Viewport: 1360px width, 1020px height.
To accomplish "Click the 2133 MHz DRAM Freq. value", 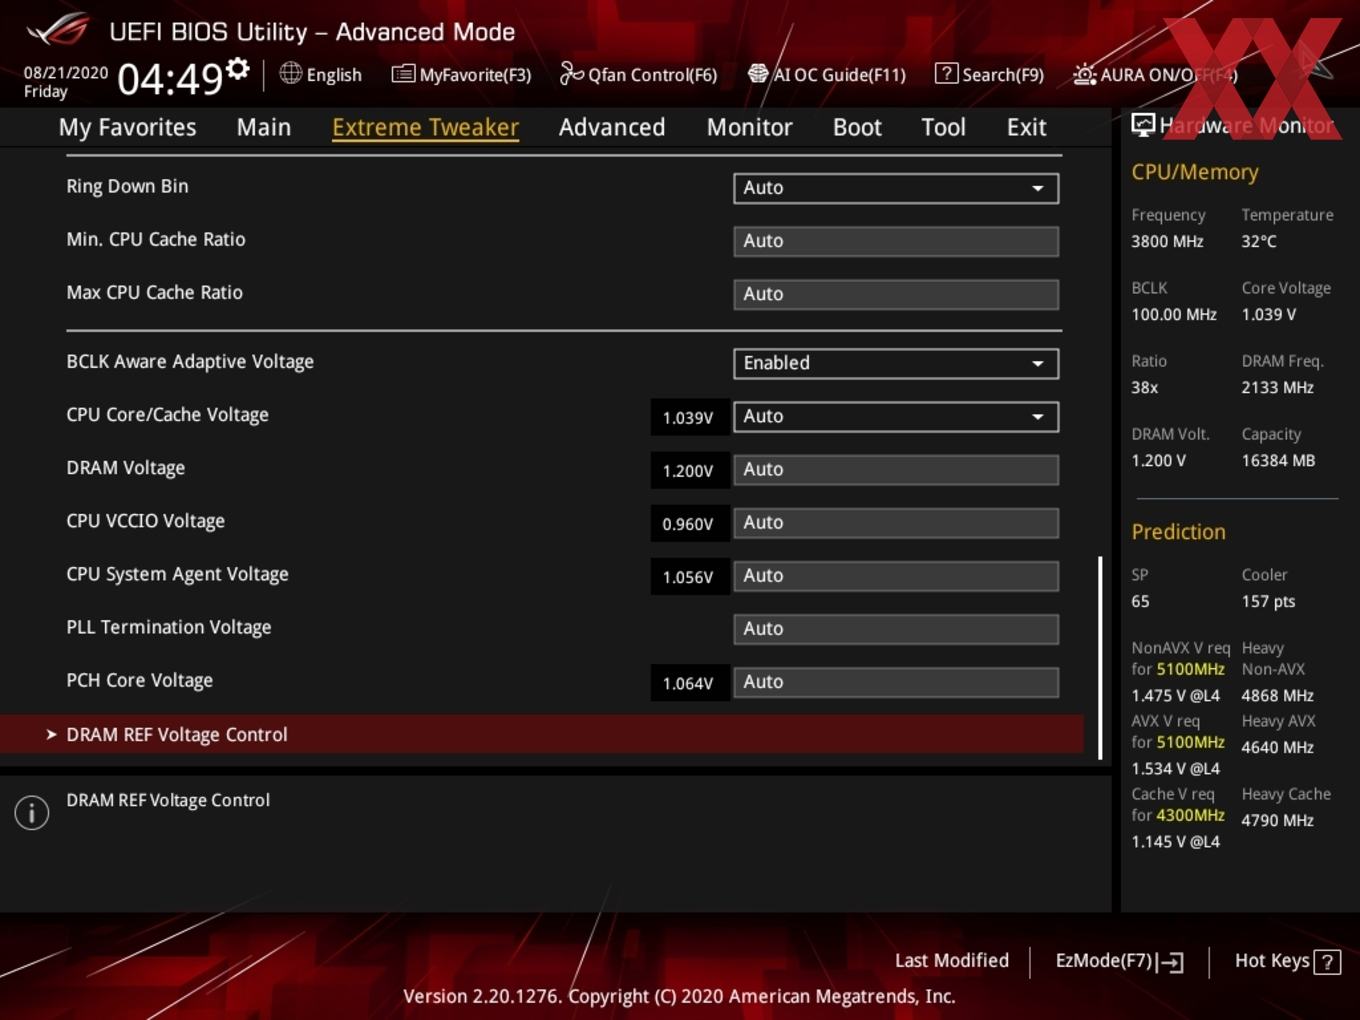I will pos(1277,387).
